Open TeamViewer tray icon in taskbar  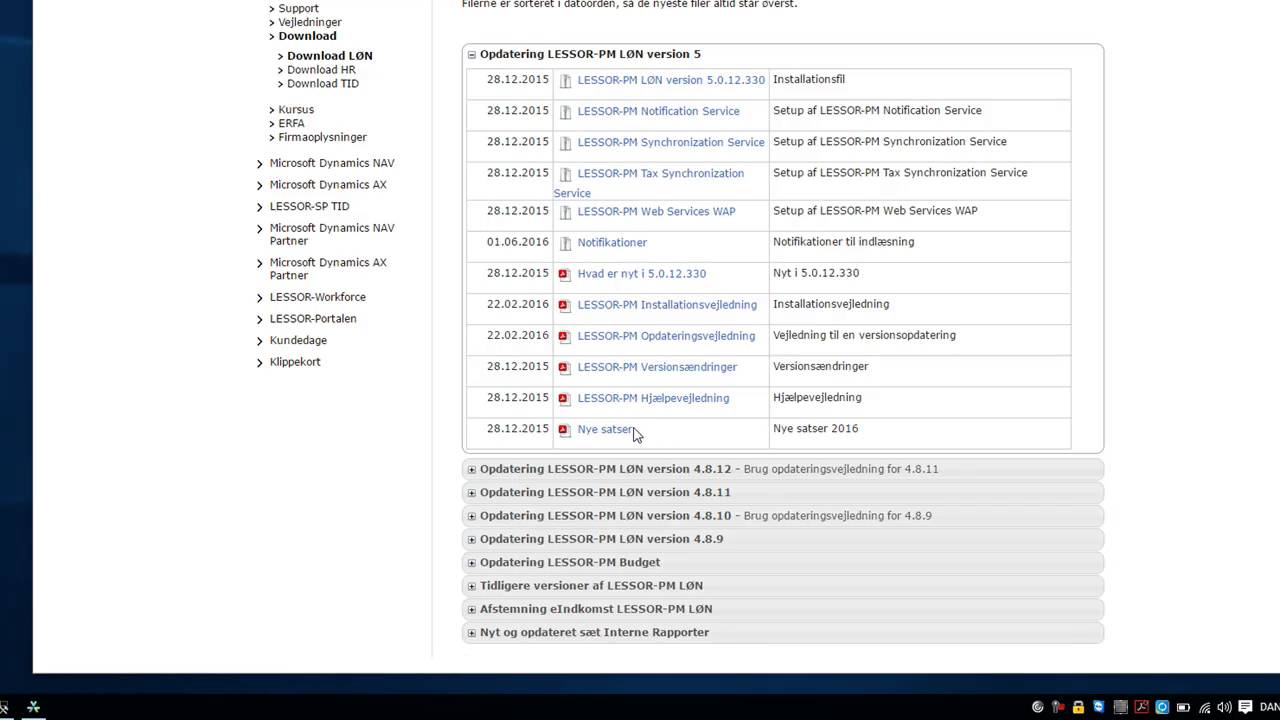tap(1099, 707)
